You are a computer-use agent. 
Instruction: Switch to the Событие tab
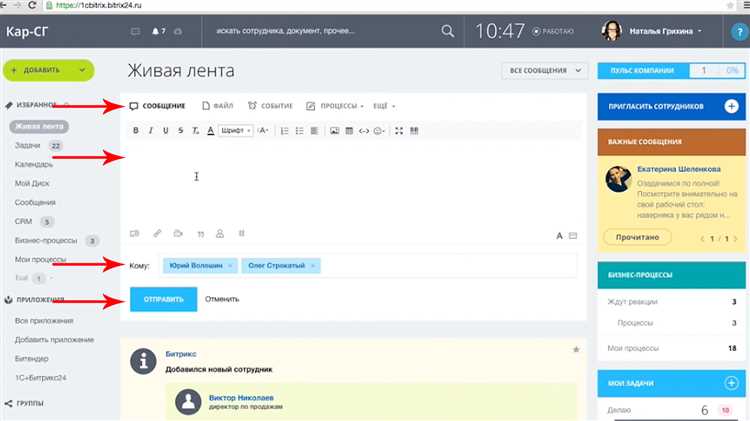tap(270, 106)
